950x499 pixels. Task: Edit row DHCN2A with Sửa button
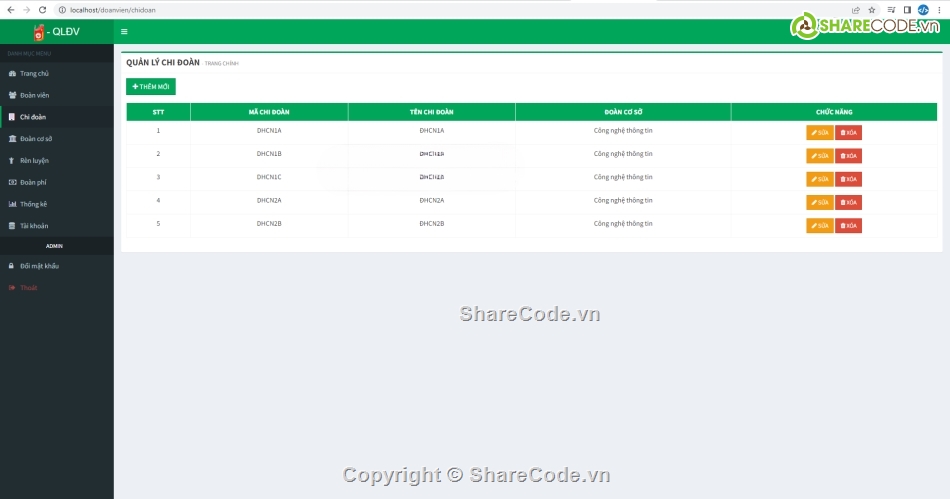coord(820,202)
